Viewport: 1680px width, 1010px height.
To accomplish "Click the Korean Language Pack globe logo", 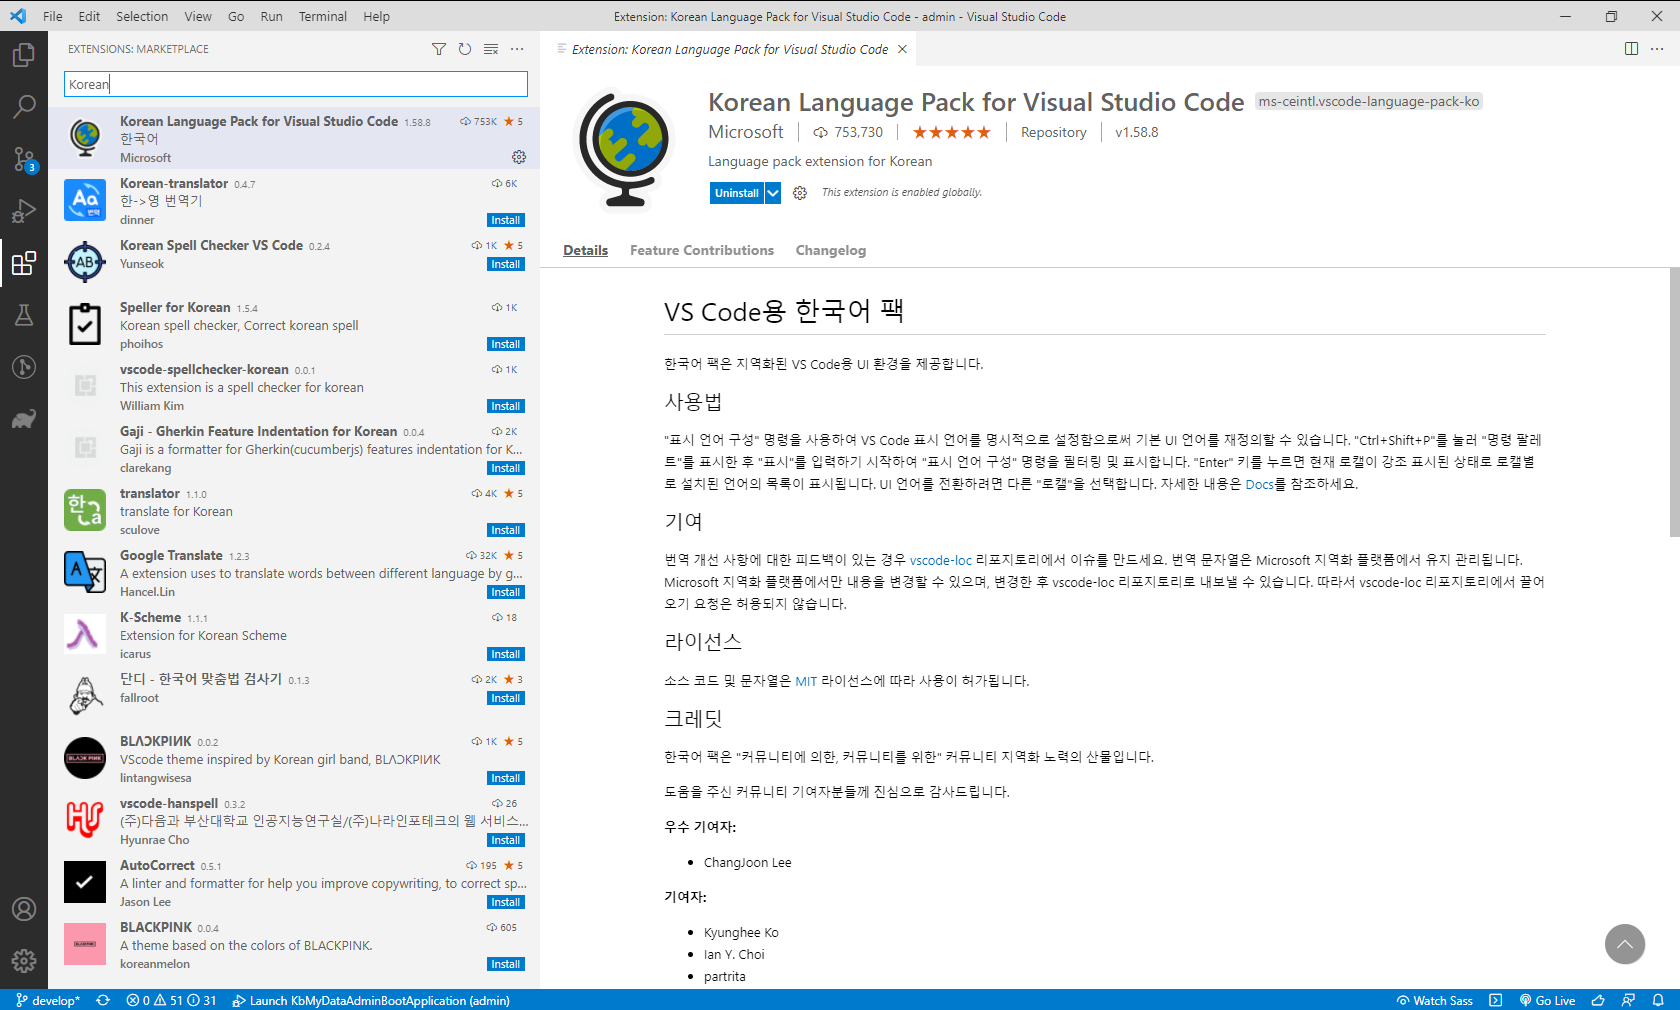I will pyautogui.click(x=625, y=149).
